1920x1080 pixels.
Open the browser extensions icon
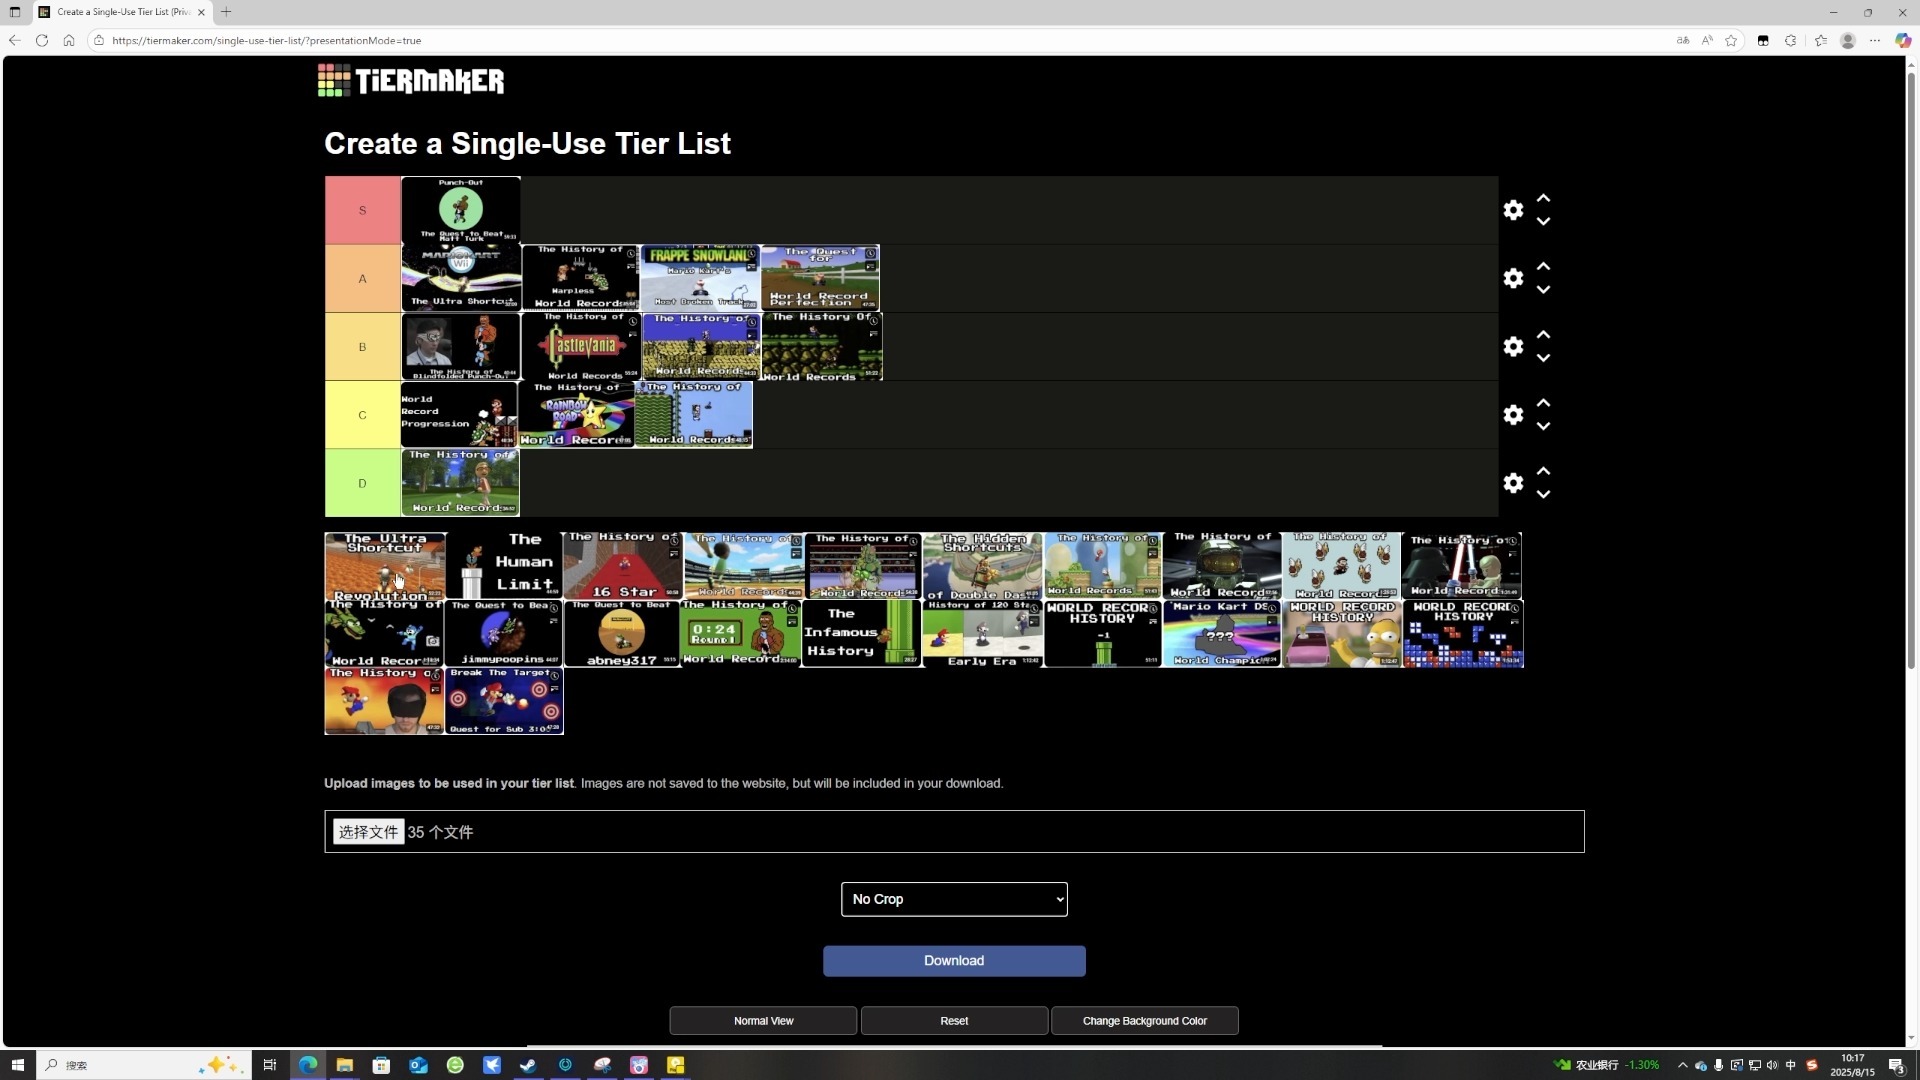click(1790, 41)
